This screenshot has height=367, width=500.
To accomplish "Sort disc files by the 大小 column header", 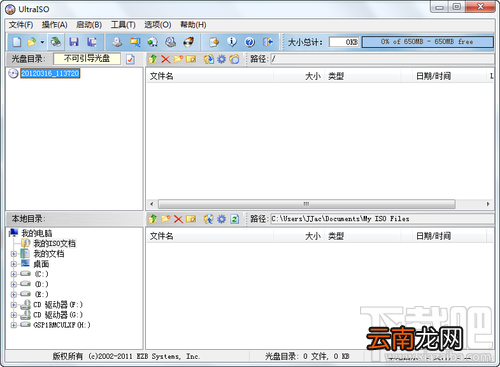I will pyautogui.click(x=298, y=76).
